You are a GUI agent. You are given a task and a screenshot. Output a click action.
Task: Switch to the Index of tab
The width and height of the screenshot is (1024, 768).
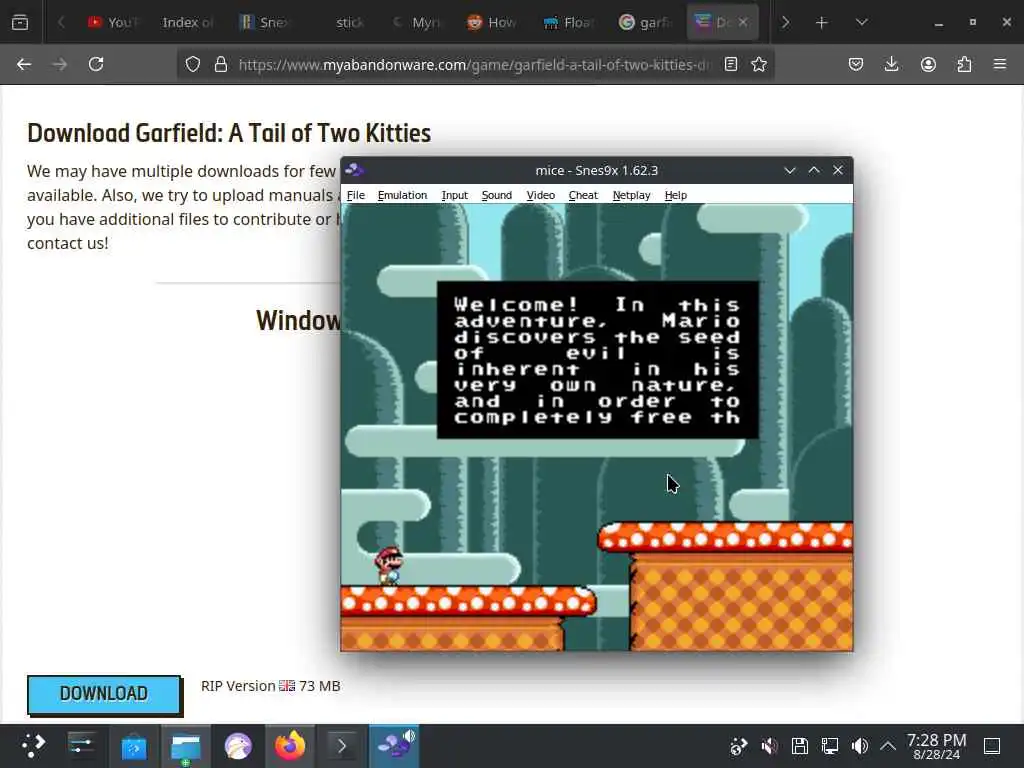coord(187,22)
